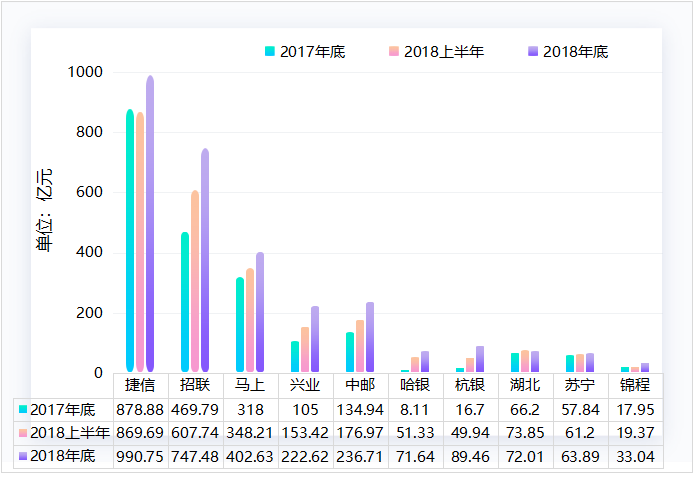Image resolution: width=693 pixels, height=484 pixels.
Task: Click table cell 8.11
Action: pos(415,410)
